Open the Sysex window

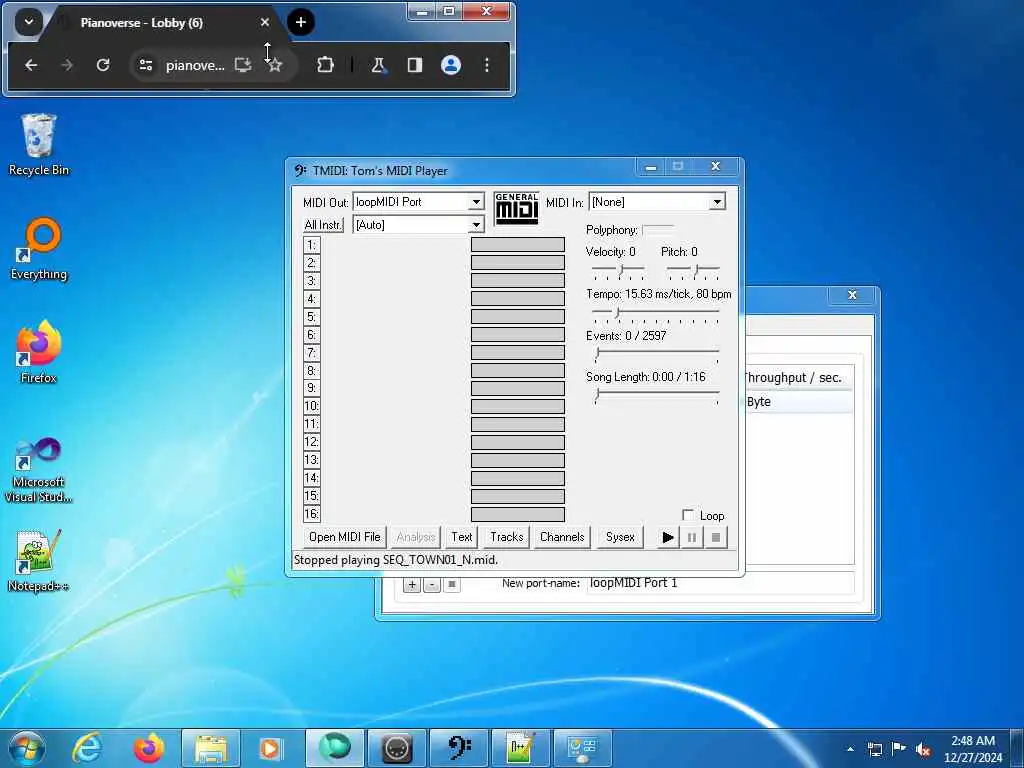[x=620, y=537]
